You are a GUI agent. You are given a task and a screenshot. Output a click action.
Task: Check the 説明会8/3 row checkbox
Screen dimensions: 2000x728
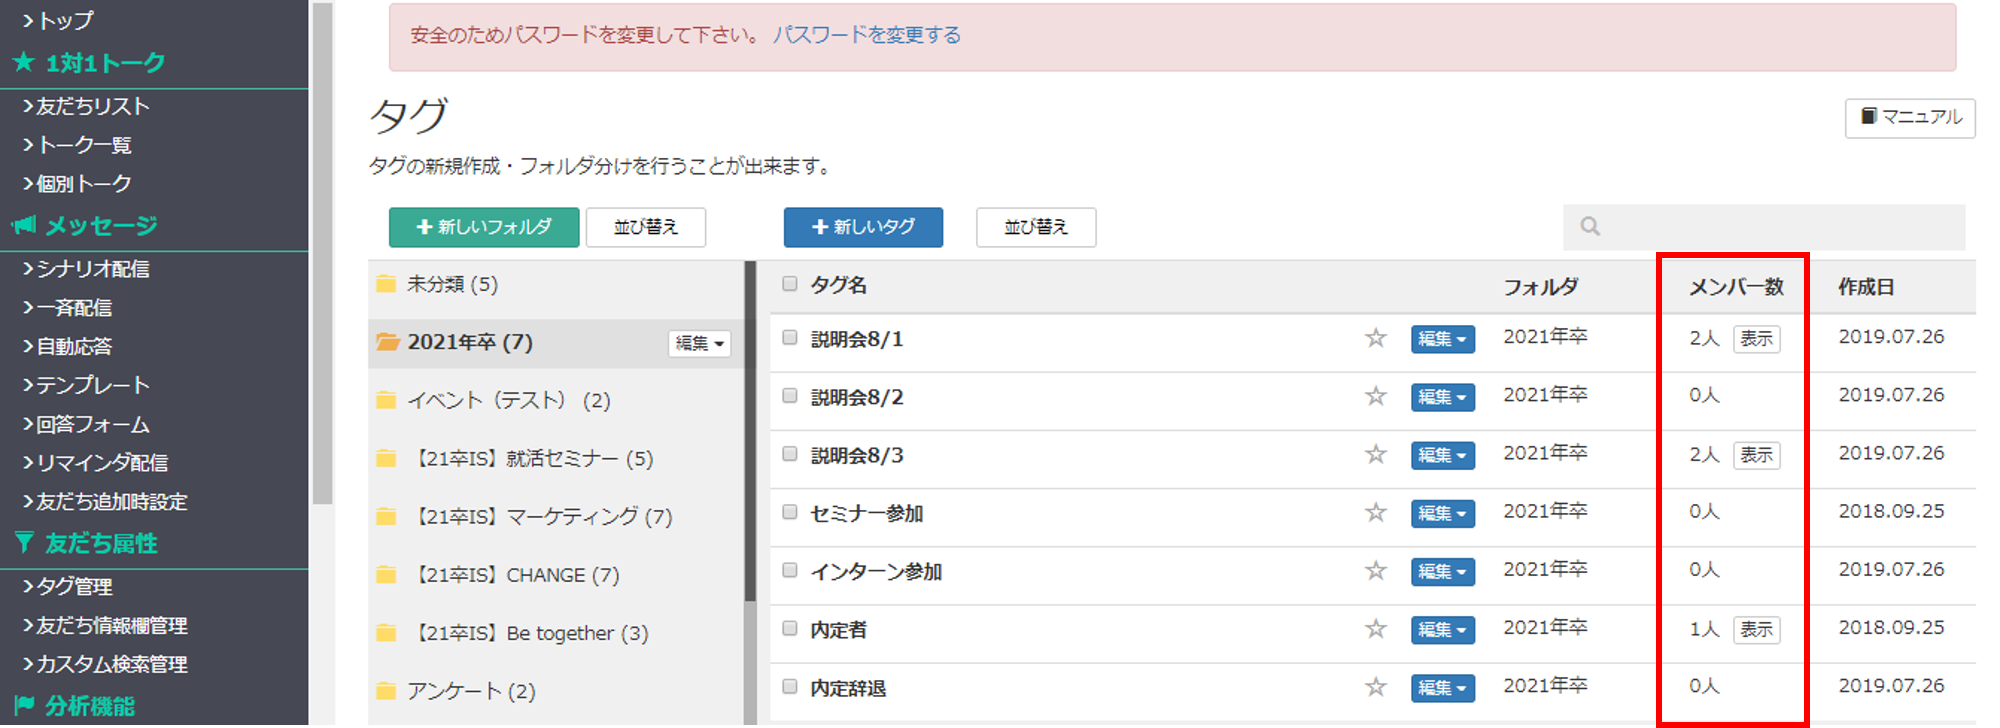(790, 454)
